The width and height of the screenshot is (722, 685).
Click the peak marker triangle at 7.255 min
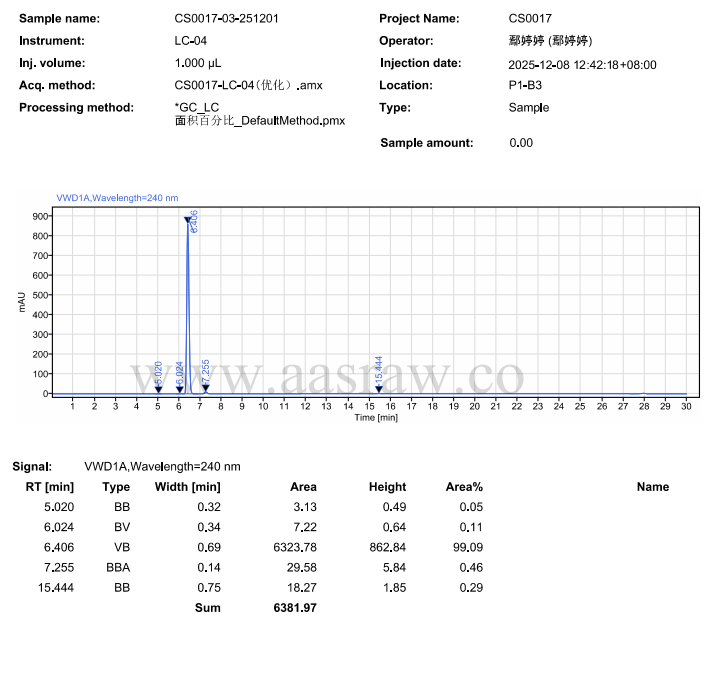click(204, 389)
